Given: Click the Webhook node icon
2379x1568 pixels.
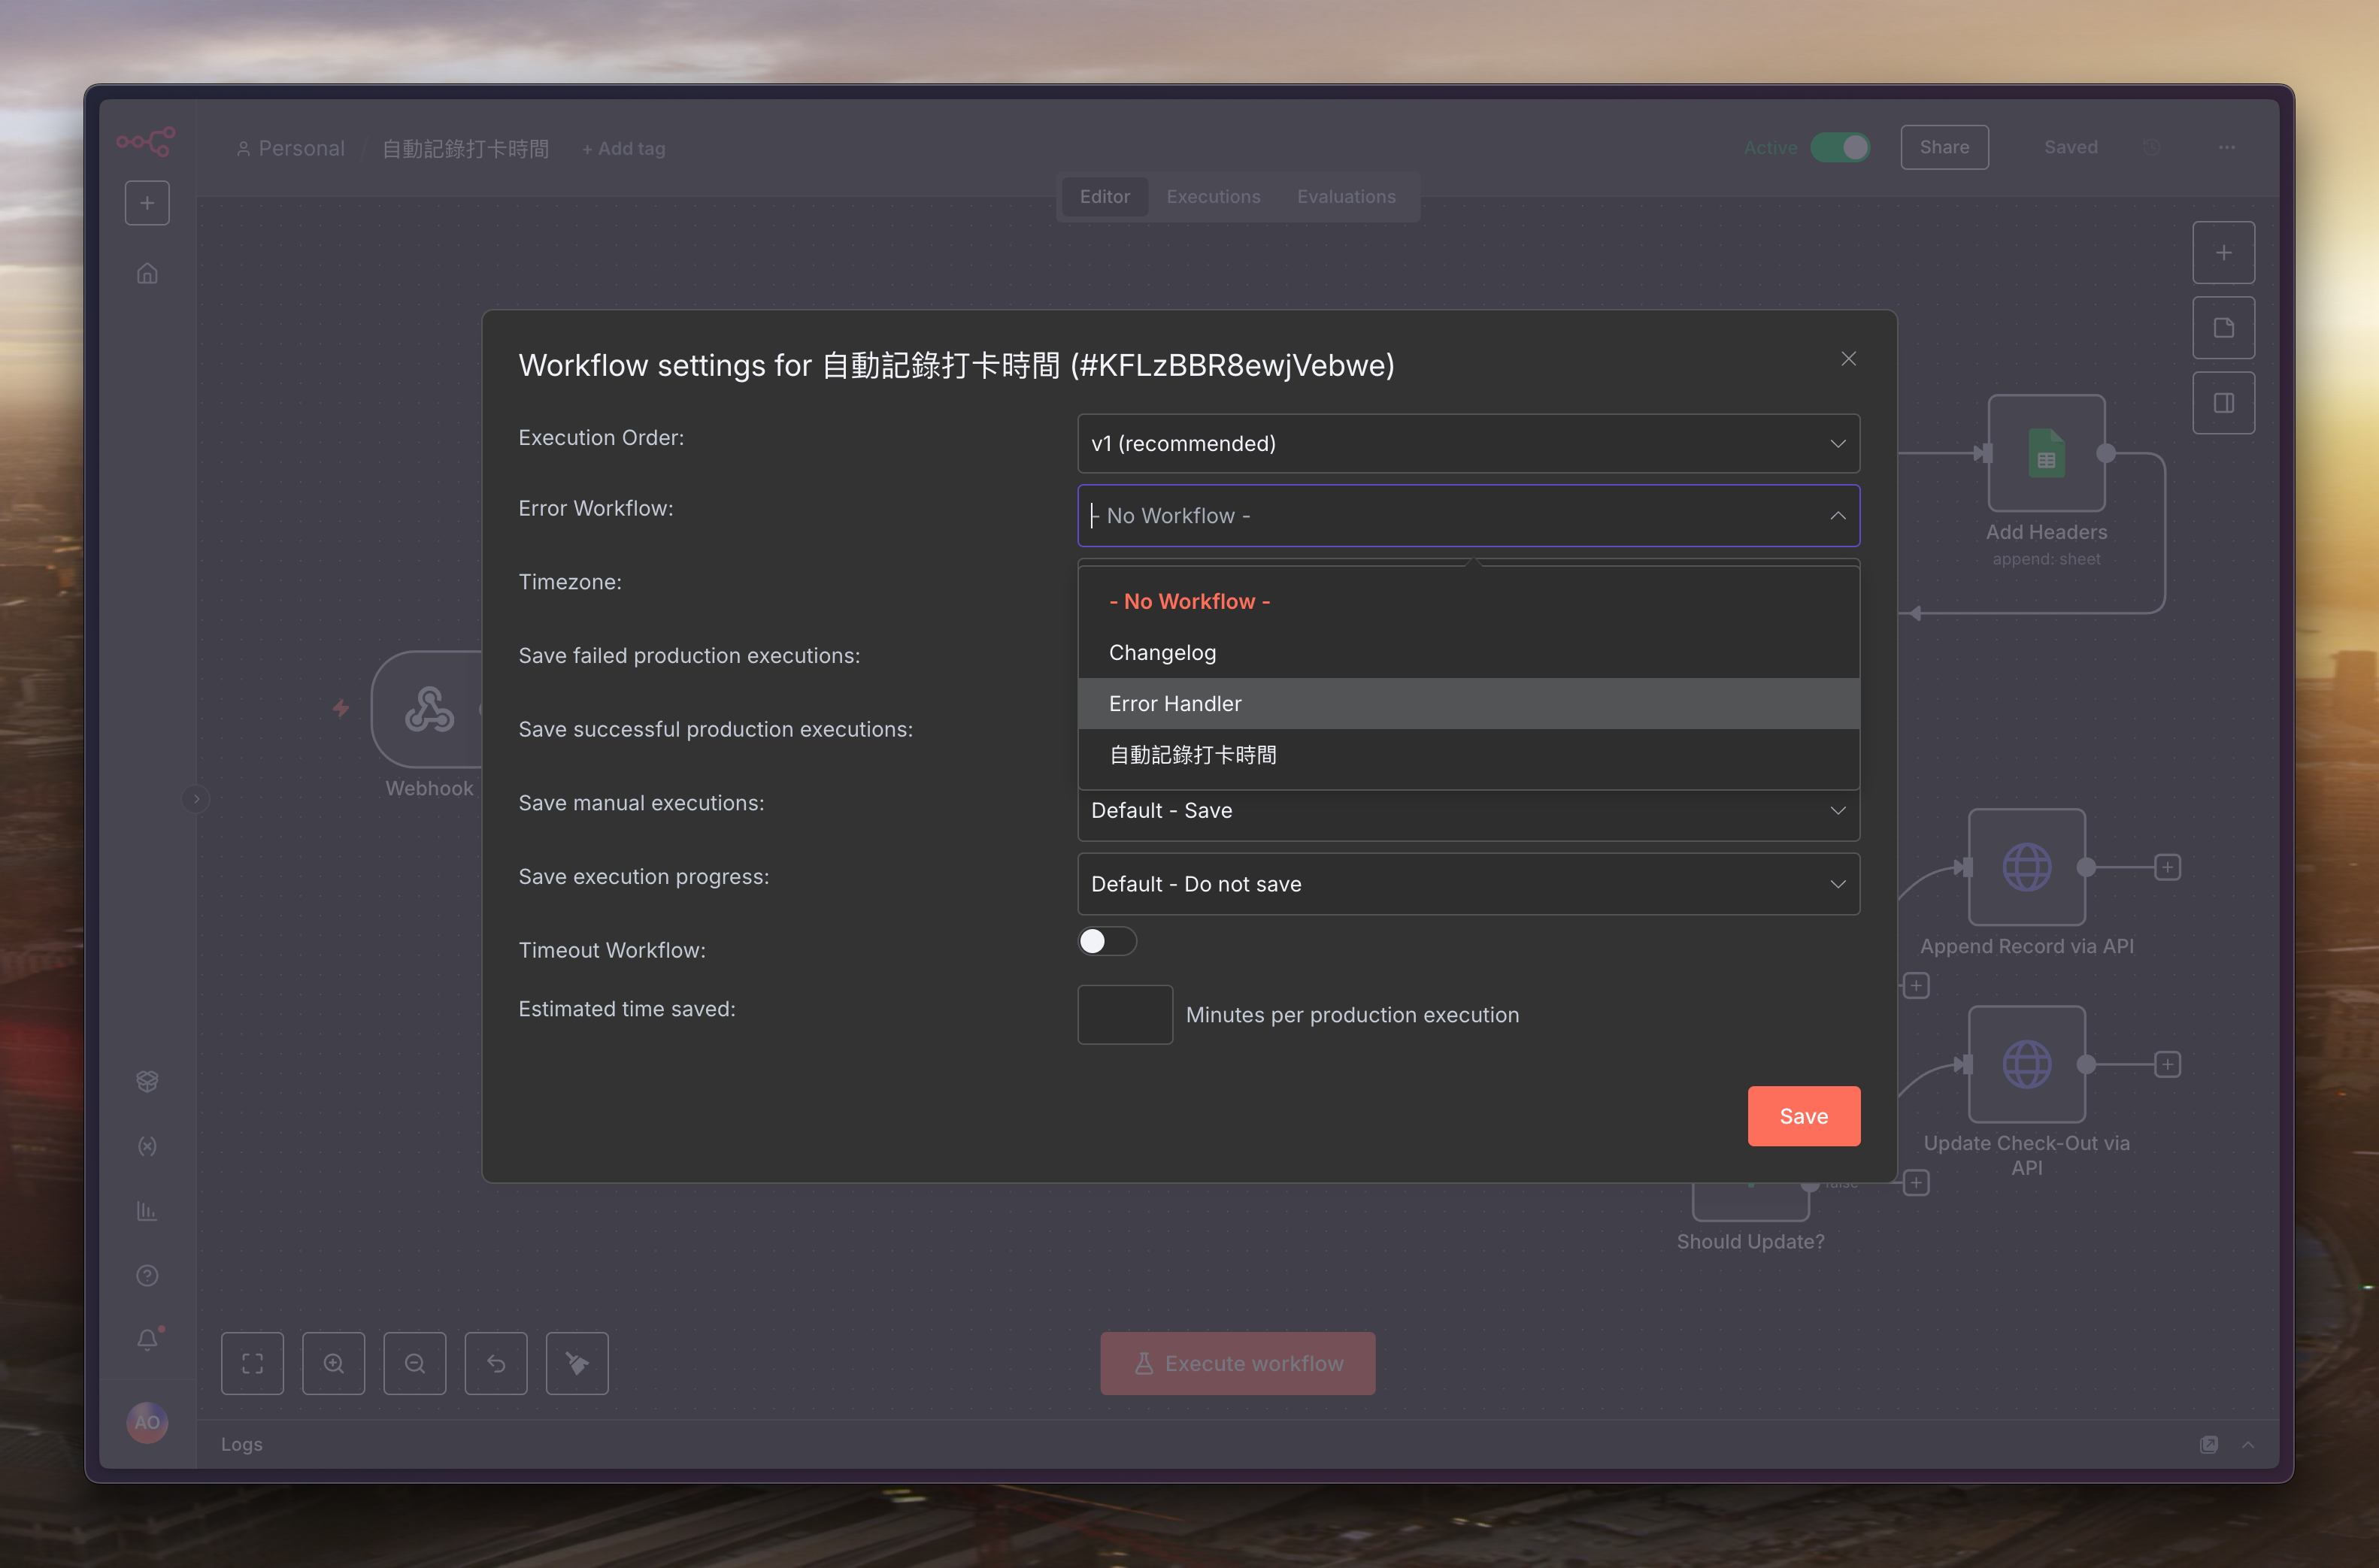Looking at the screenshot, I should (x=429, y=709).
